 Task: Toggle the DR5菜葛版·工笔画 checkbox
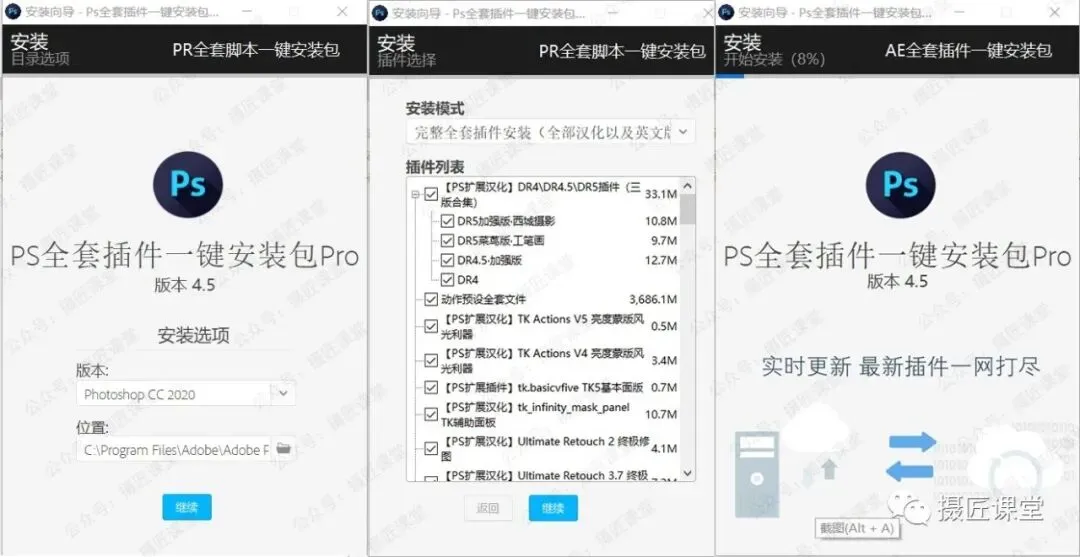coord(446,241)
